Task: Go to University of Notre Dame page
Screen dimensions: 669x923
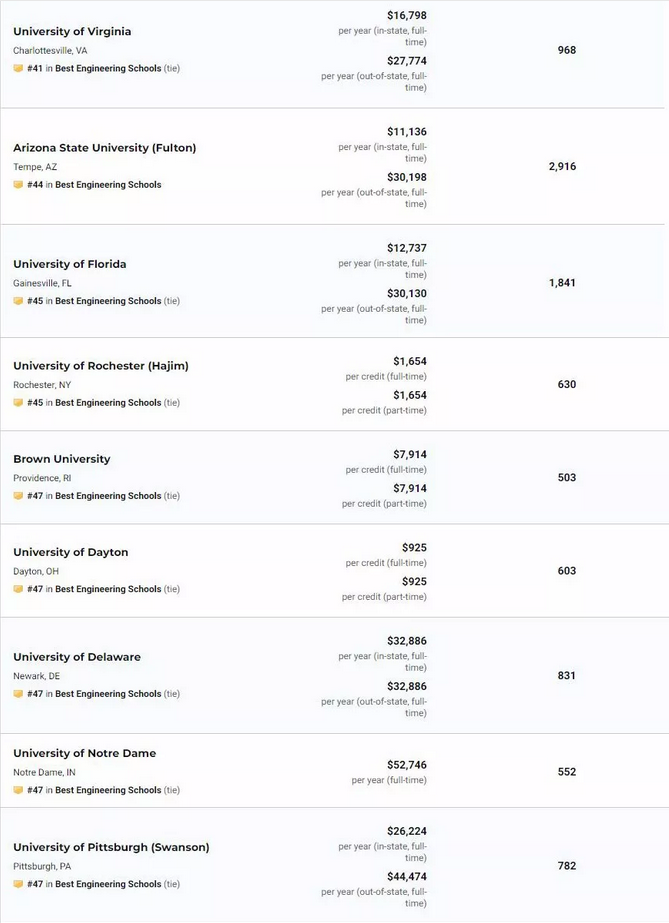Action: (x=85, y=753)
